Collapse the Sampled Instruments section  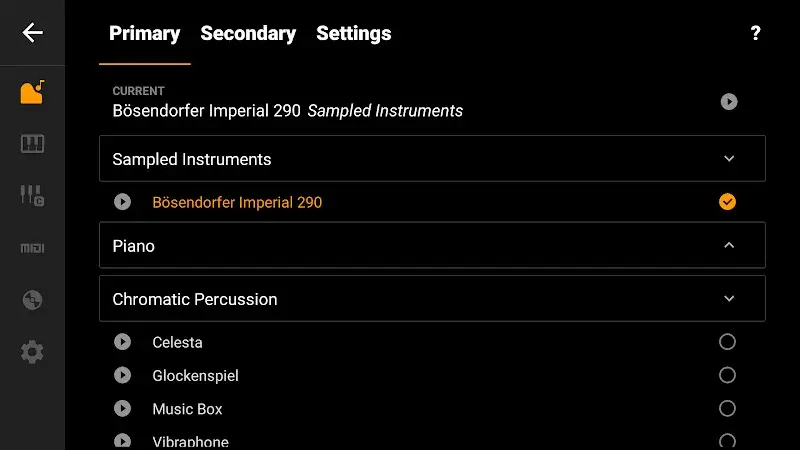(x=729, y=159)
